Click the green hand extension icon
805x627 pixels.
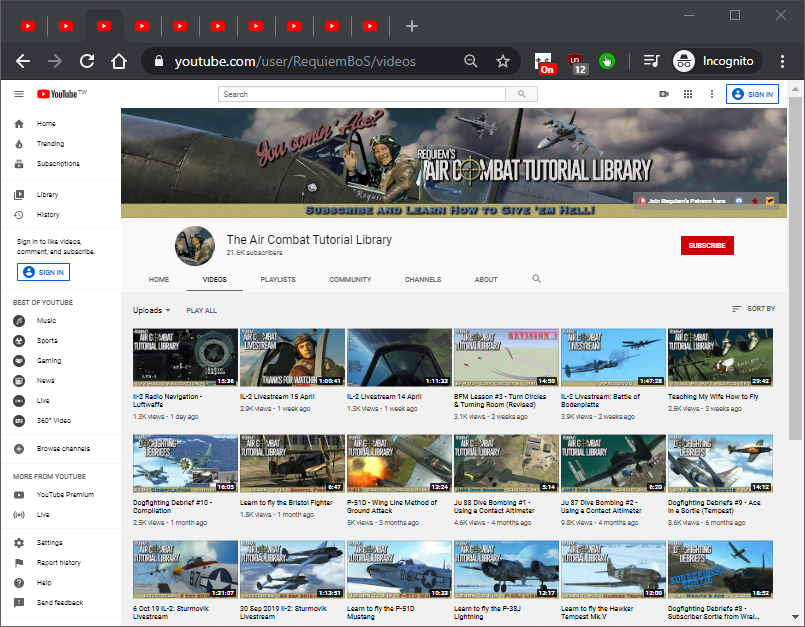tap(607, 61)
